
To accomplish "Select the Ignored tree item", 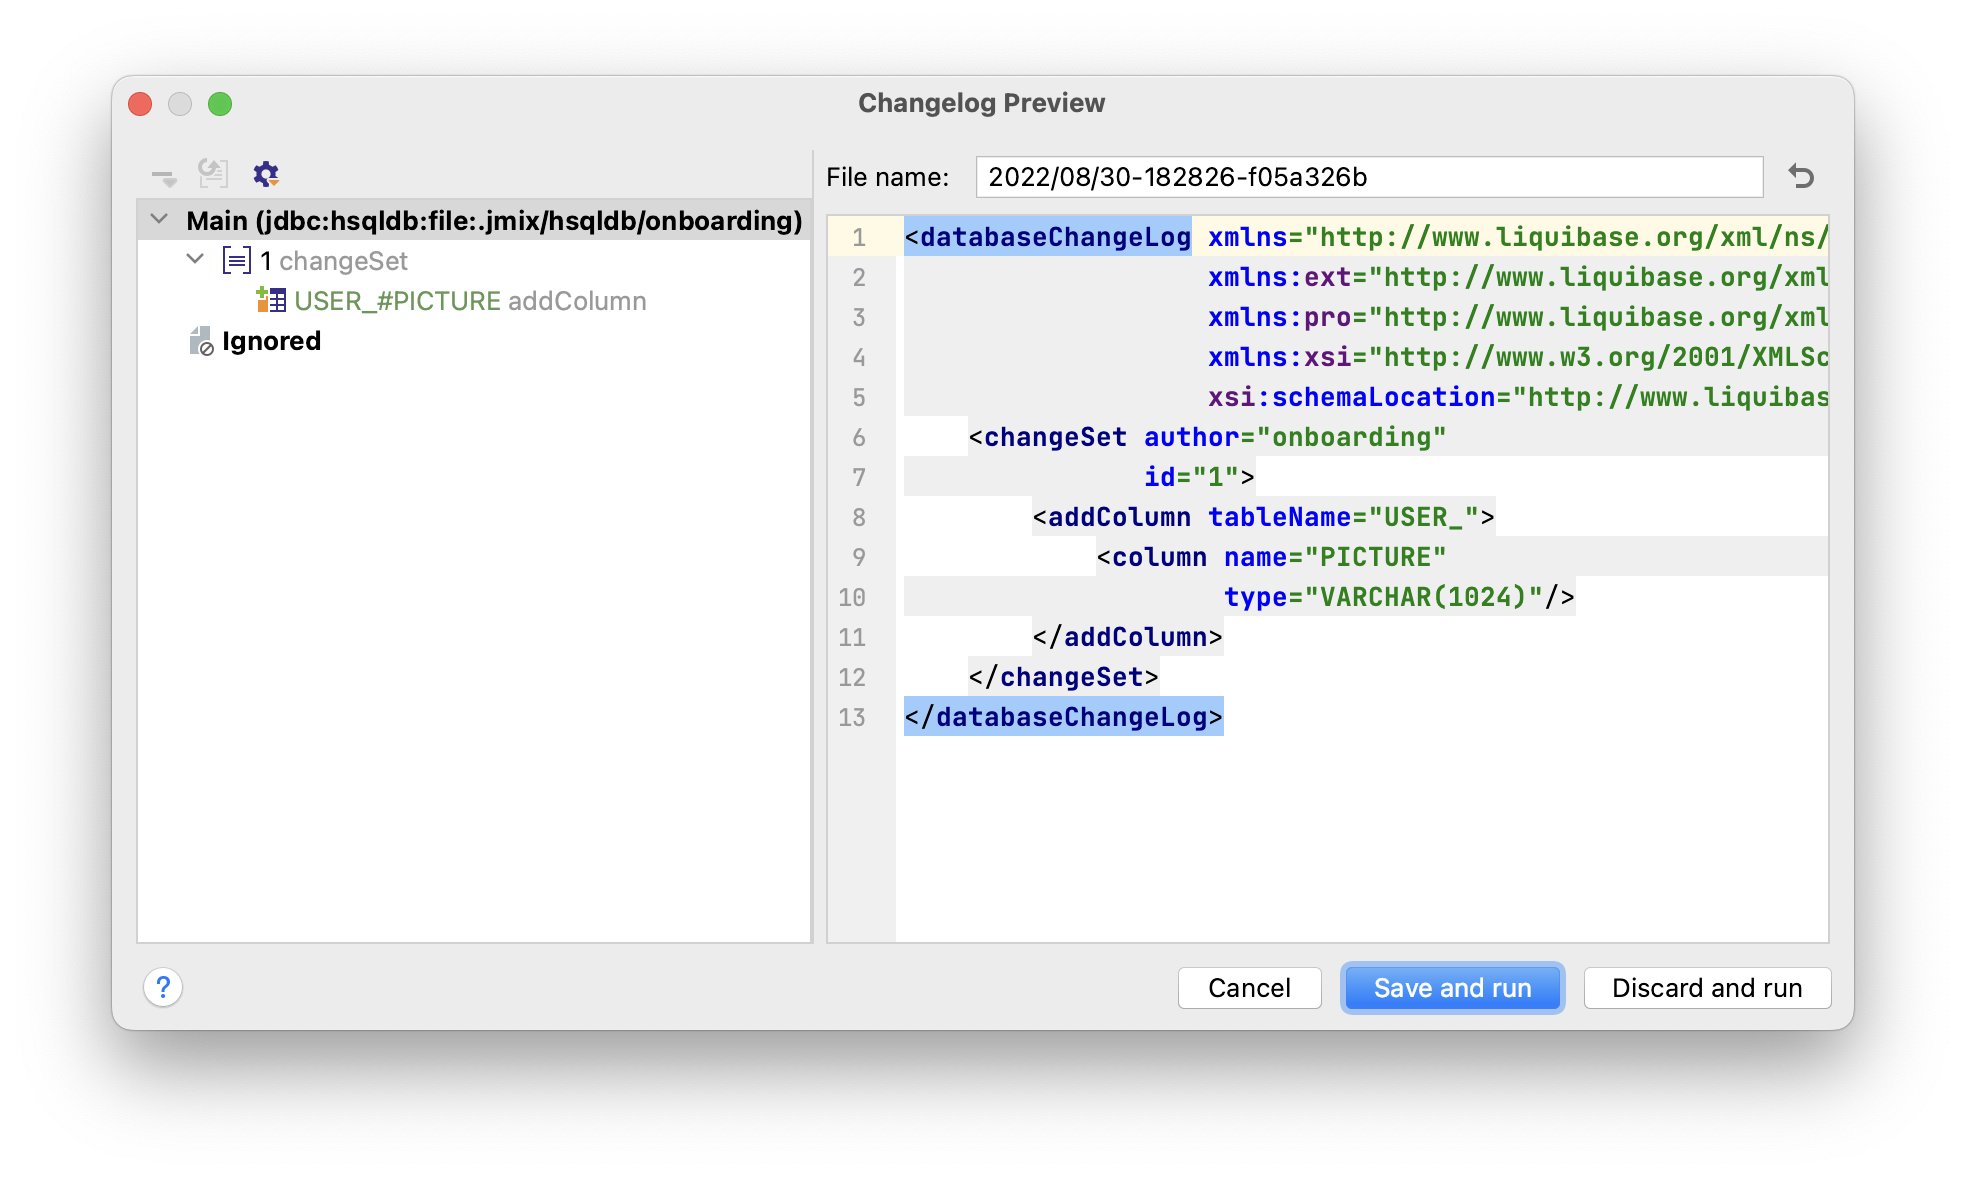I will [271, 341].
